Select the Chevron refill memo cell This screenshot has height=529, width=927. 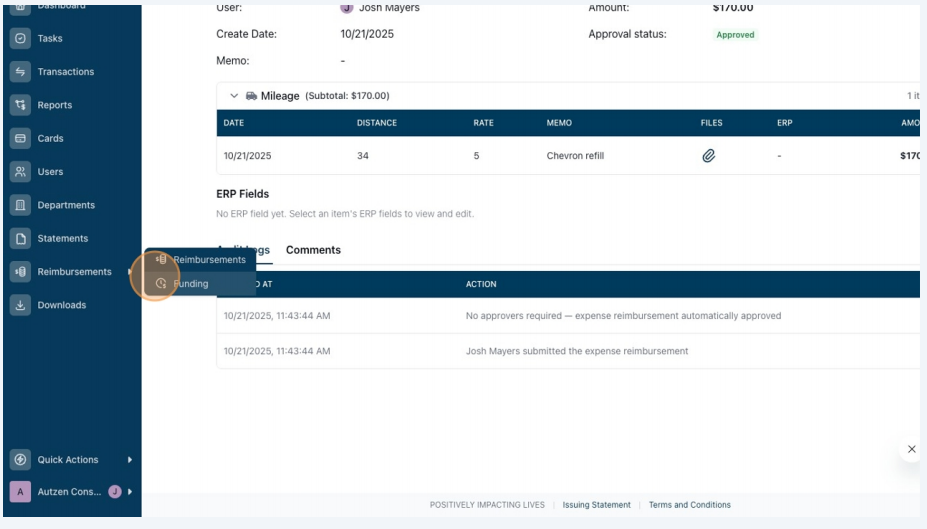tap(575, 156)
